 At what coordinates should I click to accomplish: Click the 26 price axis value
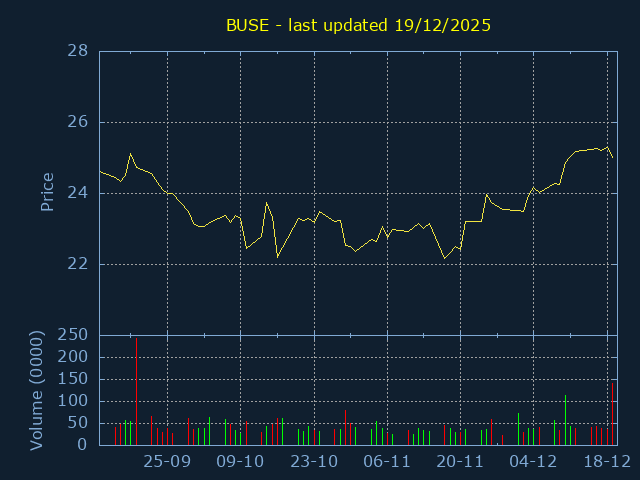point(77,122)
